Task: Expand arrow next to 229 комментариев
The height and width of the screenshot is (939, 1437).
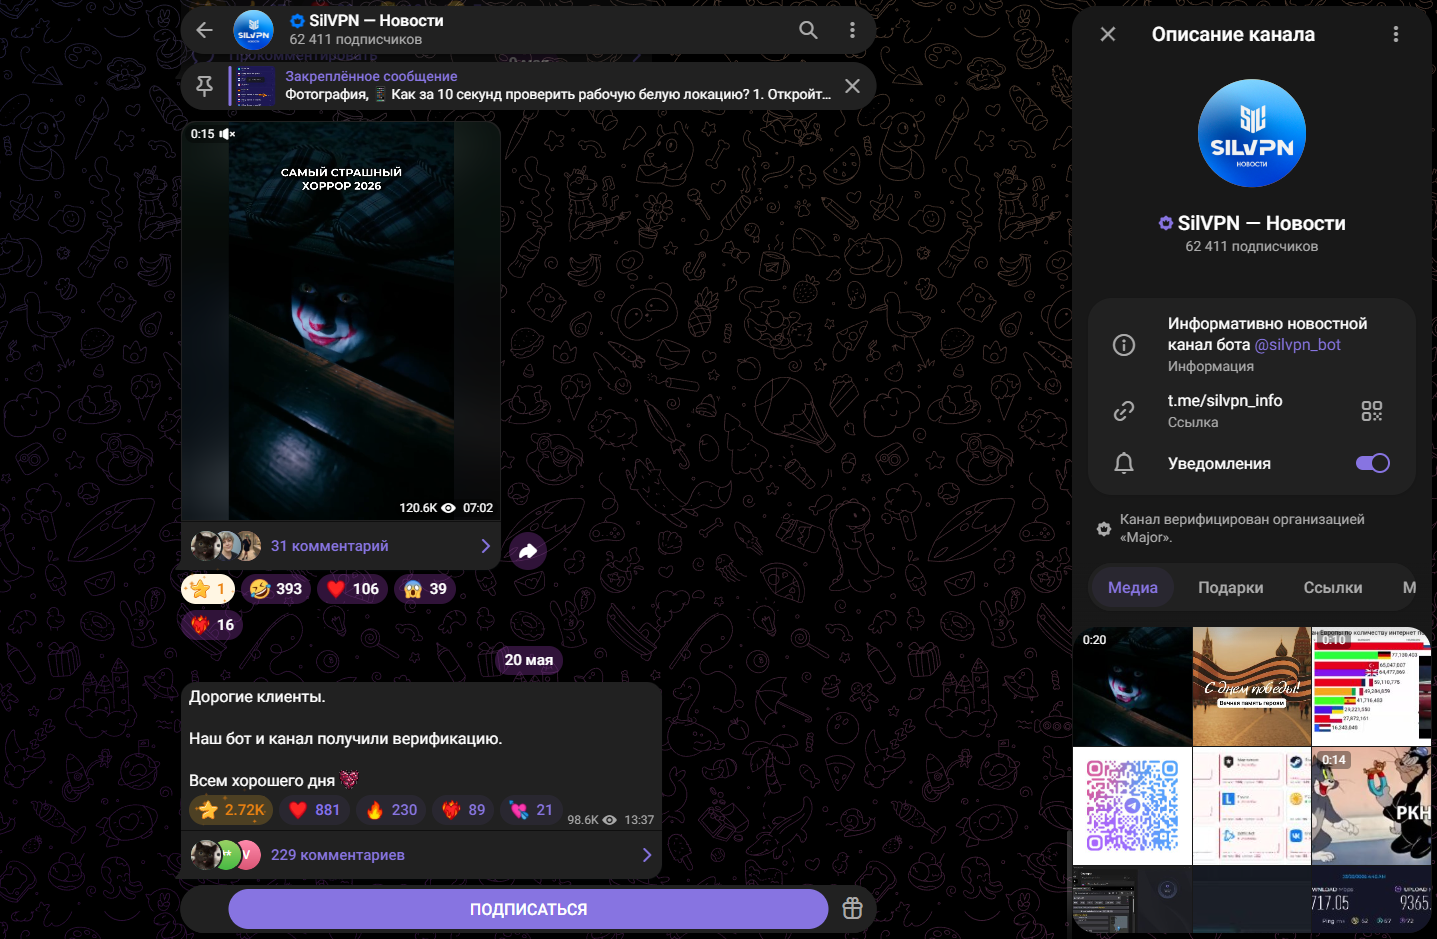Action: pyautogui.click(x=647, y=855)
